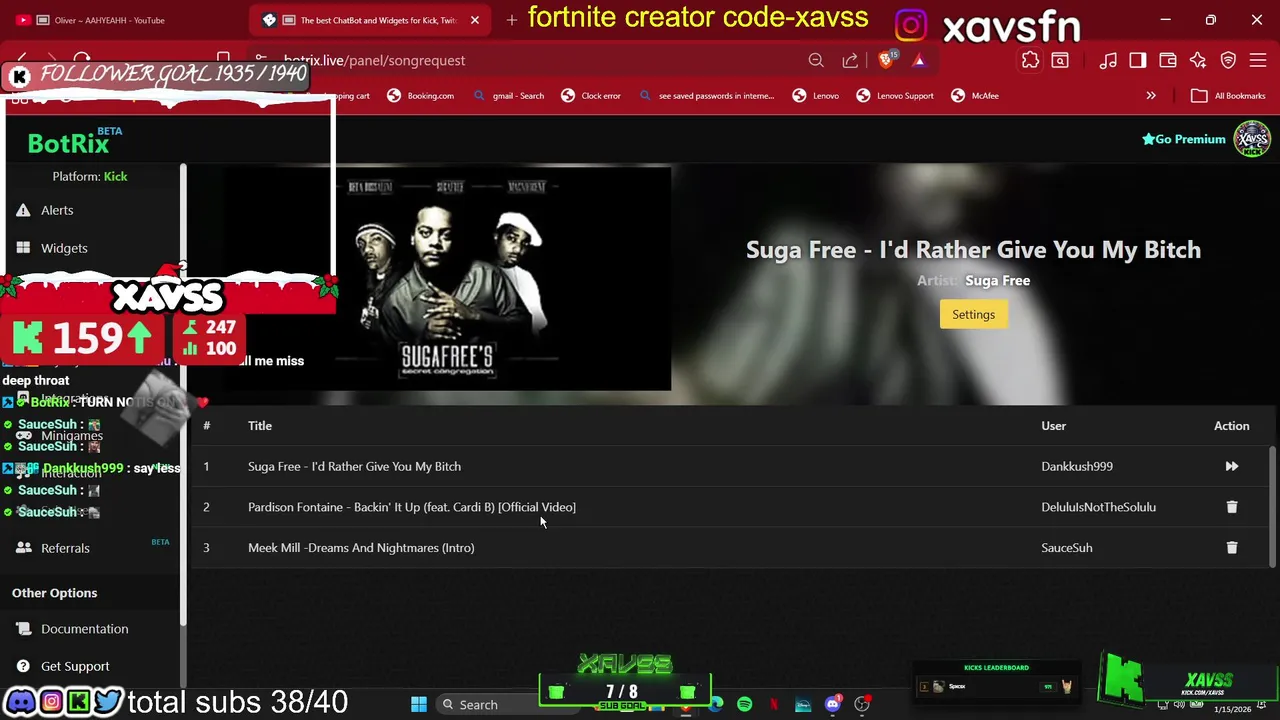The image size is (1280, 720).
Task: Click the Action column header
Action: point(1232,426)
